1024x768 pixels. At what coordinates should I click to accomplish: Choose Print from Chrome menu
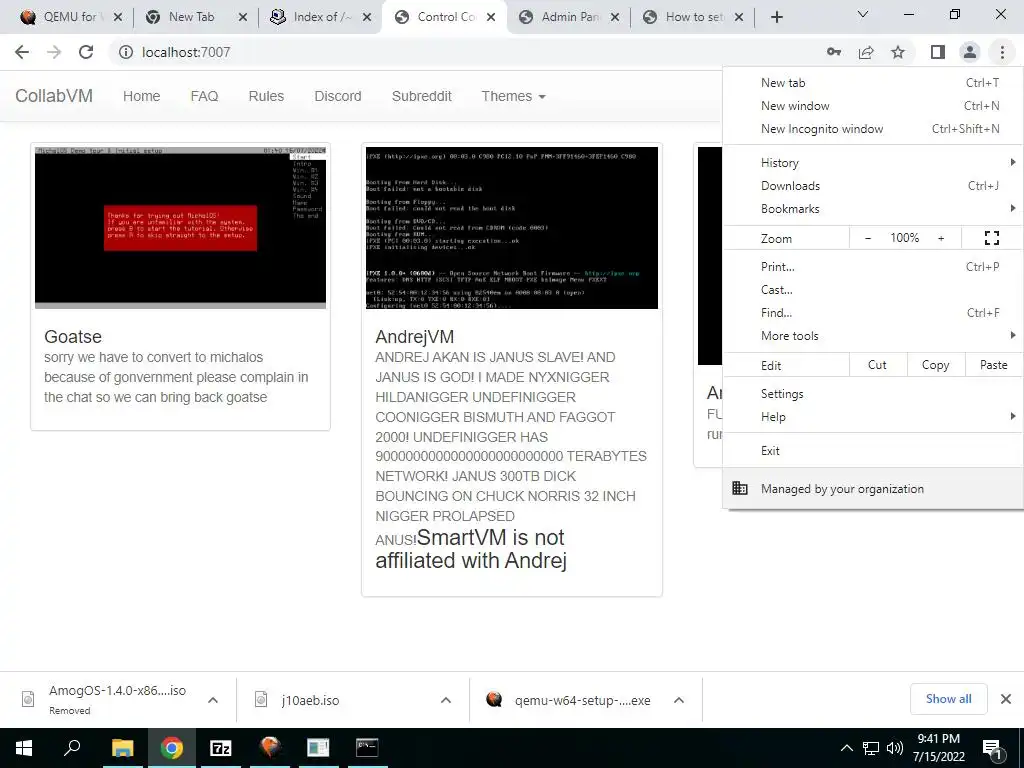873,266
